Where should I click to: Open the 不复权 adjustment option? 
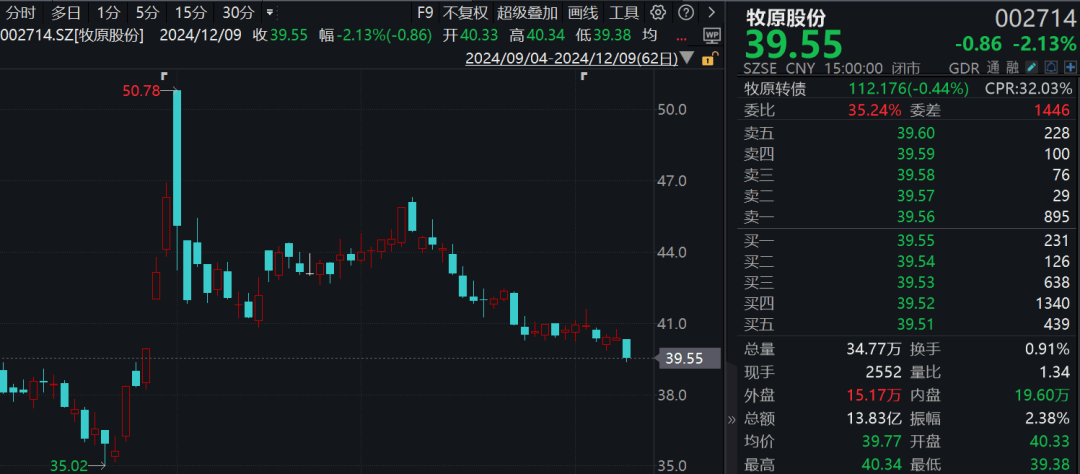tap(465, 12)
